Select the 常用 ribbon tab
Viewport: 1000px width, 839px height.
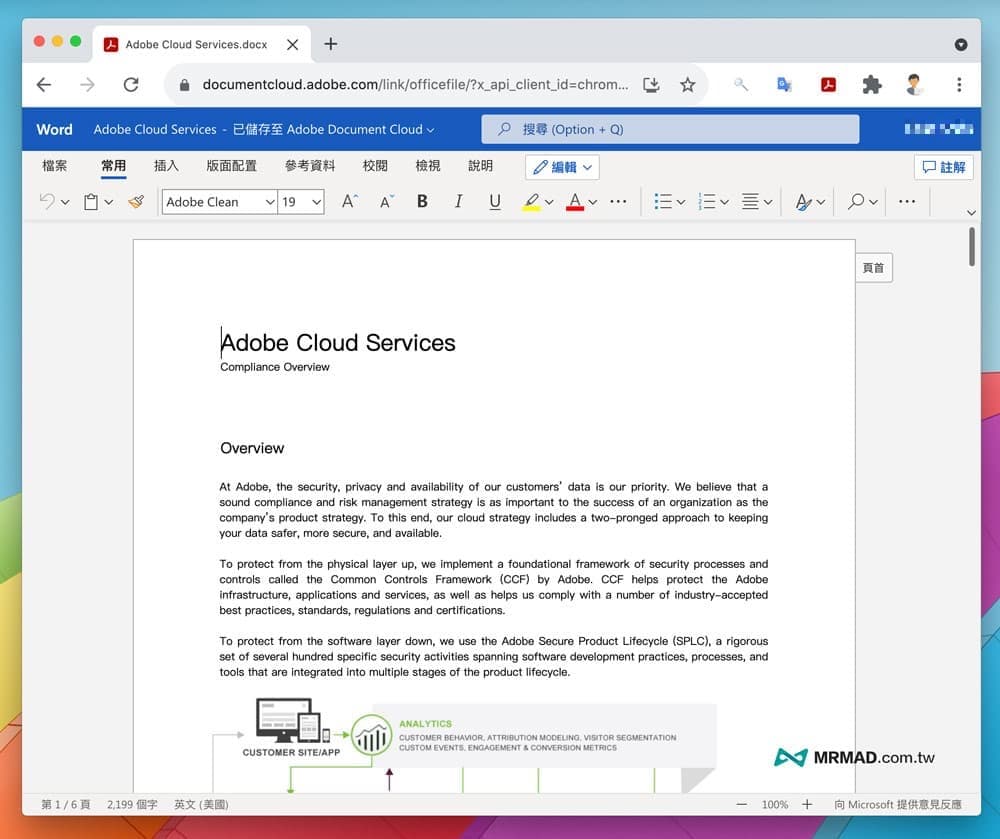pyautogui.click(x=114, y=166)
